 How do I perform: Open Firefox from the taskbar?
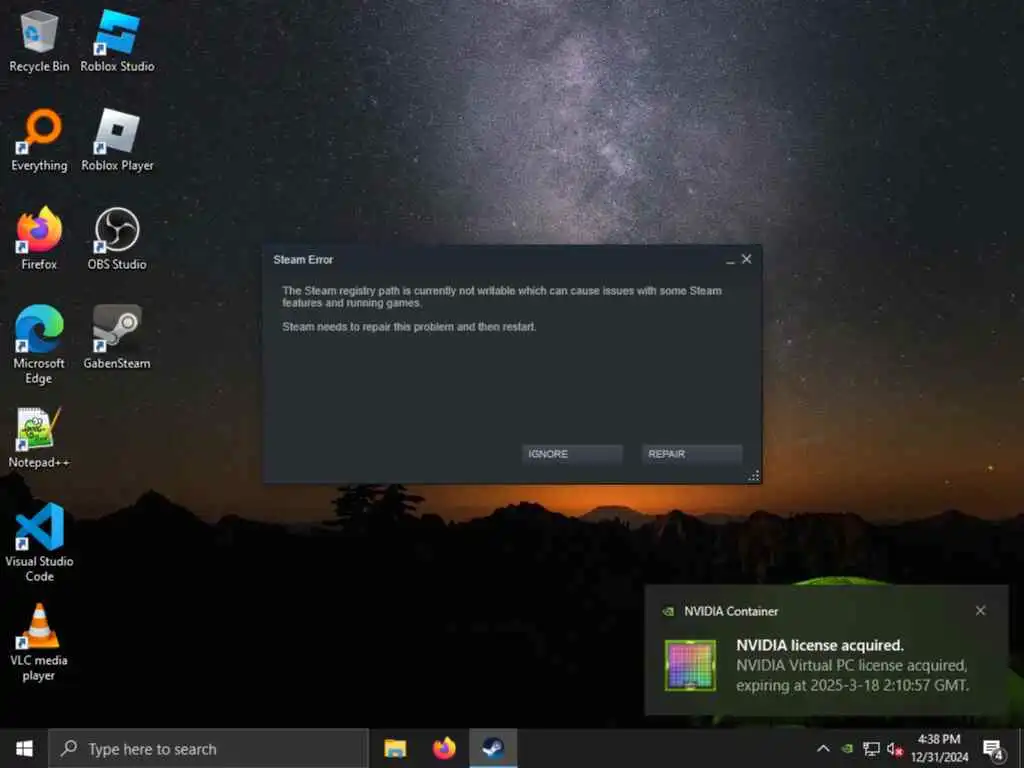444,748
